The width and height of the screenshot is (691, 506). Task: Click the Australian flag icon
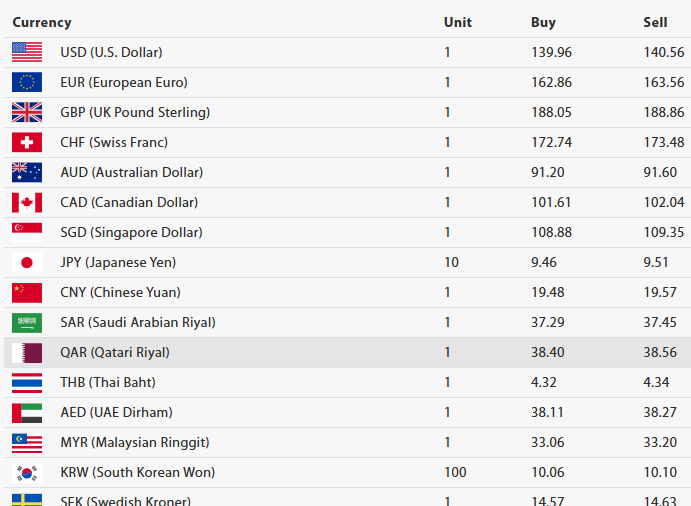coord(27,172)
